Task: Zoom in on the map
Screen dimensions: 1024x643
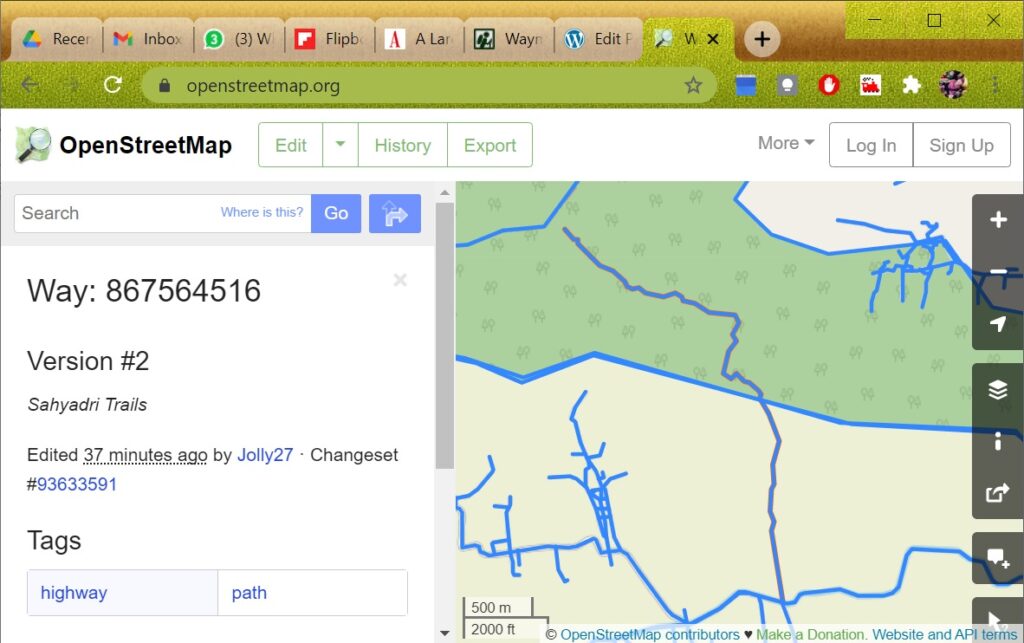Action: 998,220
